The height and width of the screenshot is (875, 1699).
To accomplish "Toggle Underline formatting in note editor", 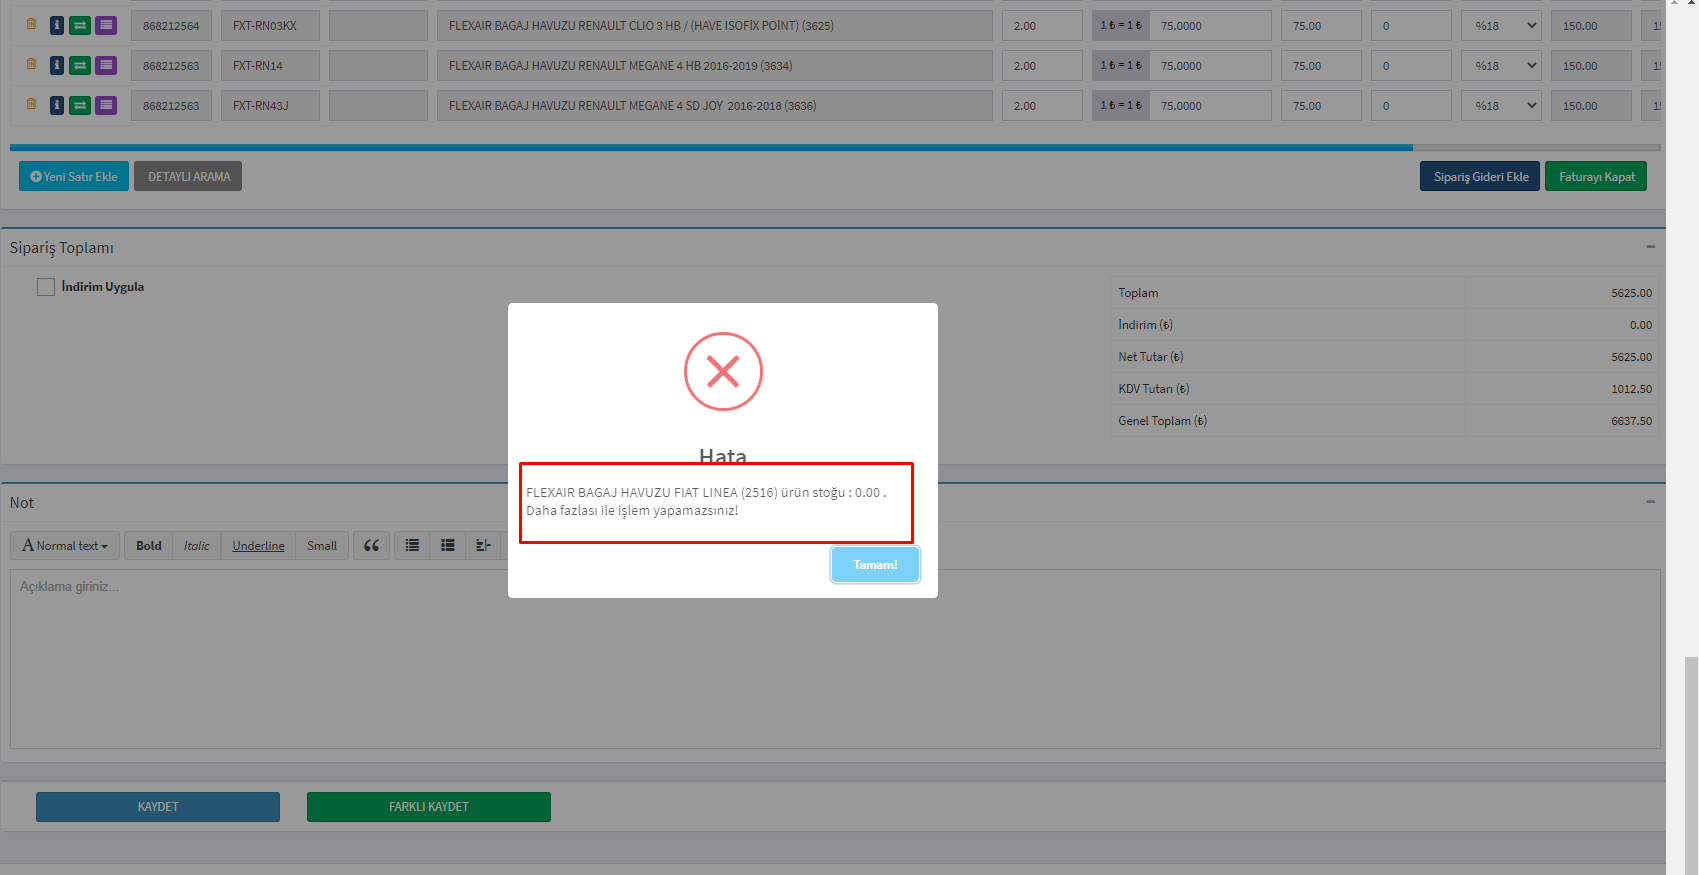I will tap(258, 546).
